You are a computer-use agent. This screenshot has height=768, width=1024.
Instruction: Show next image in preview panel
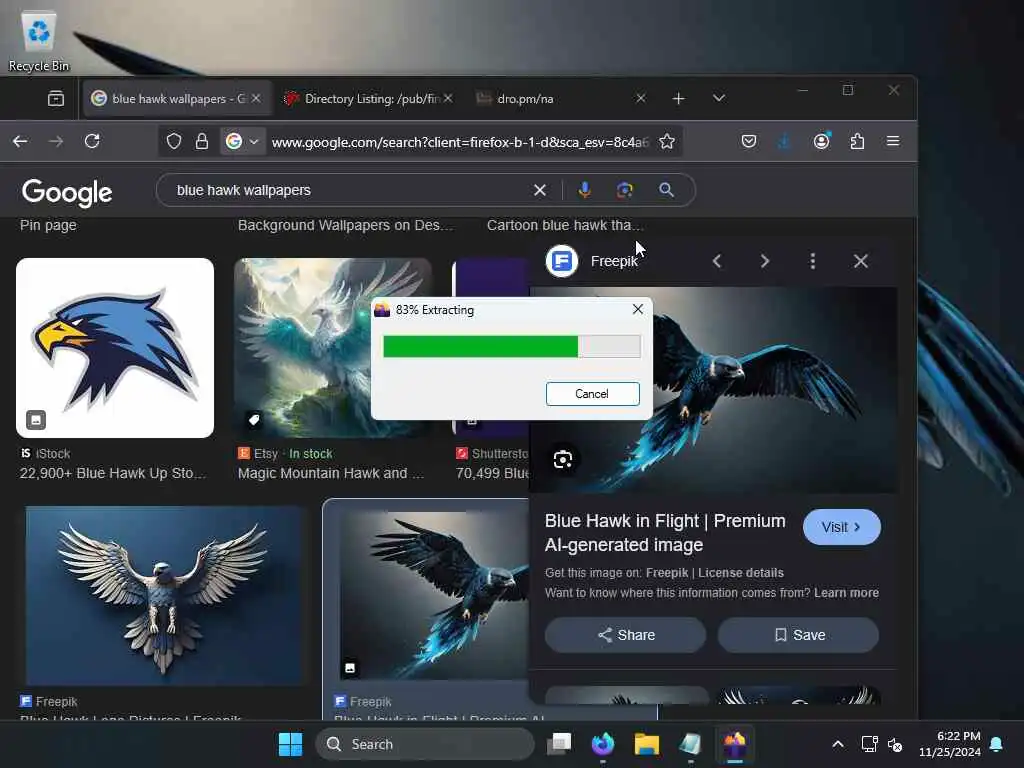pos(765,261)
